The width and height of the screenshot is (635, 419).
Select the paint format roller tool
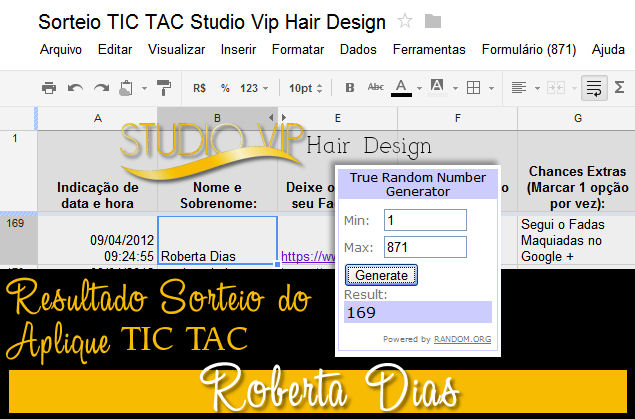click(164, 88)
